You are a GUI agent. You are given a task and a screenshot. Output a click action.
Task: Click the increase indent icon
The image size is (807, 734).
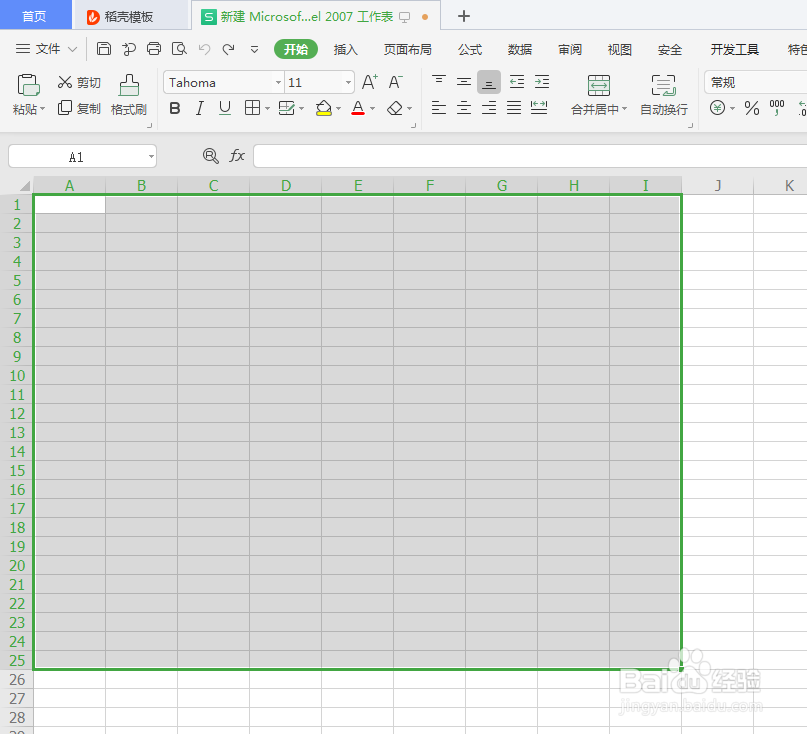point(541,81)
